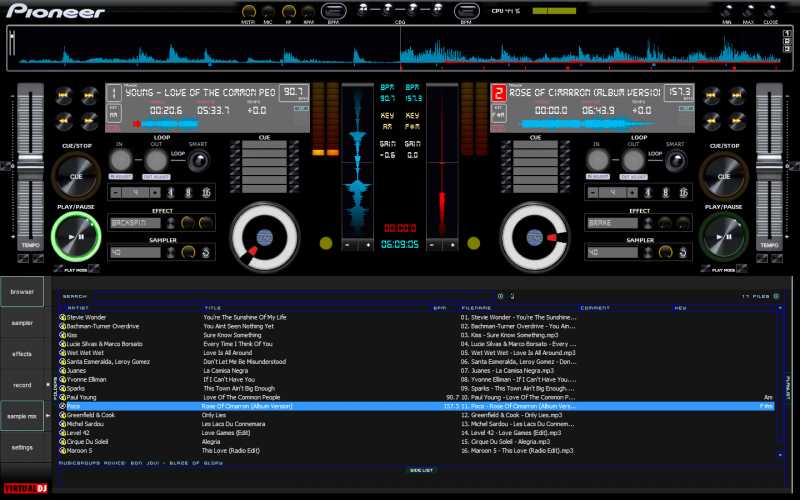800x500 pixels.
Task: Open the browser tab
Action: tap(22, 292)
